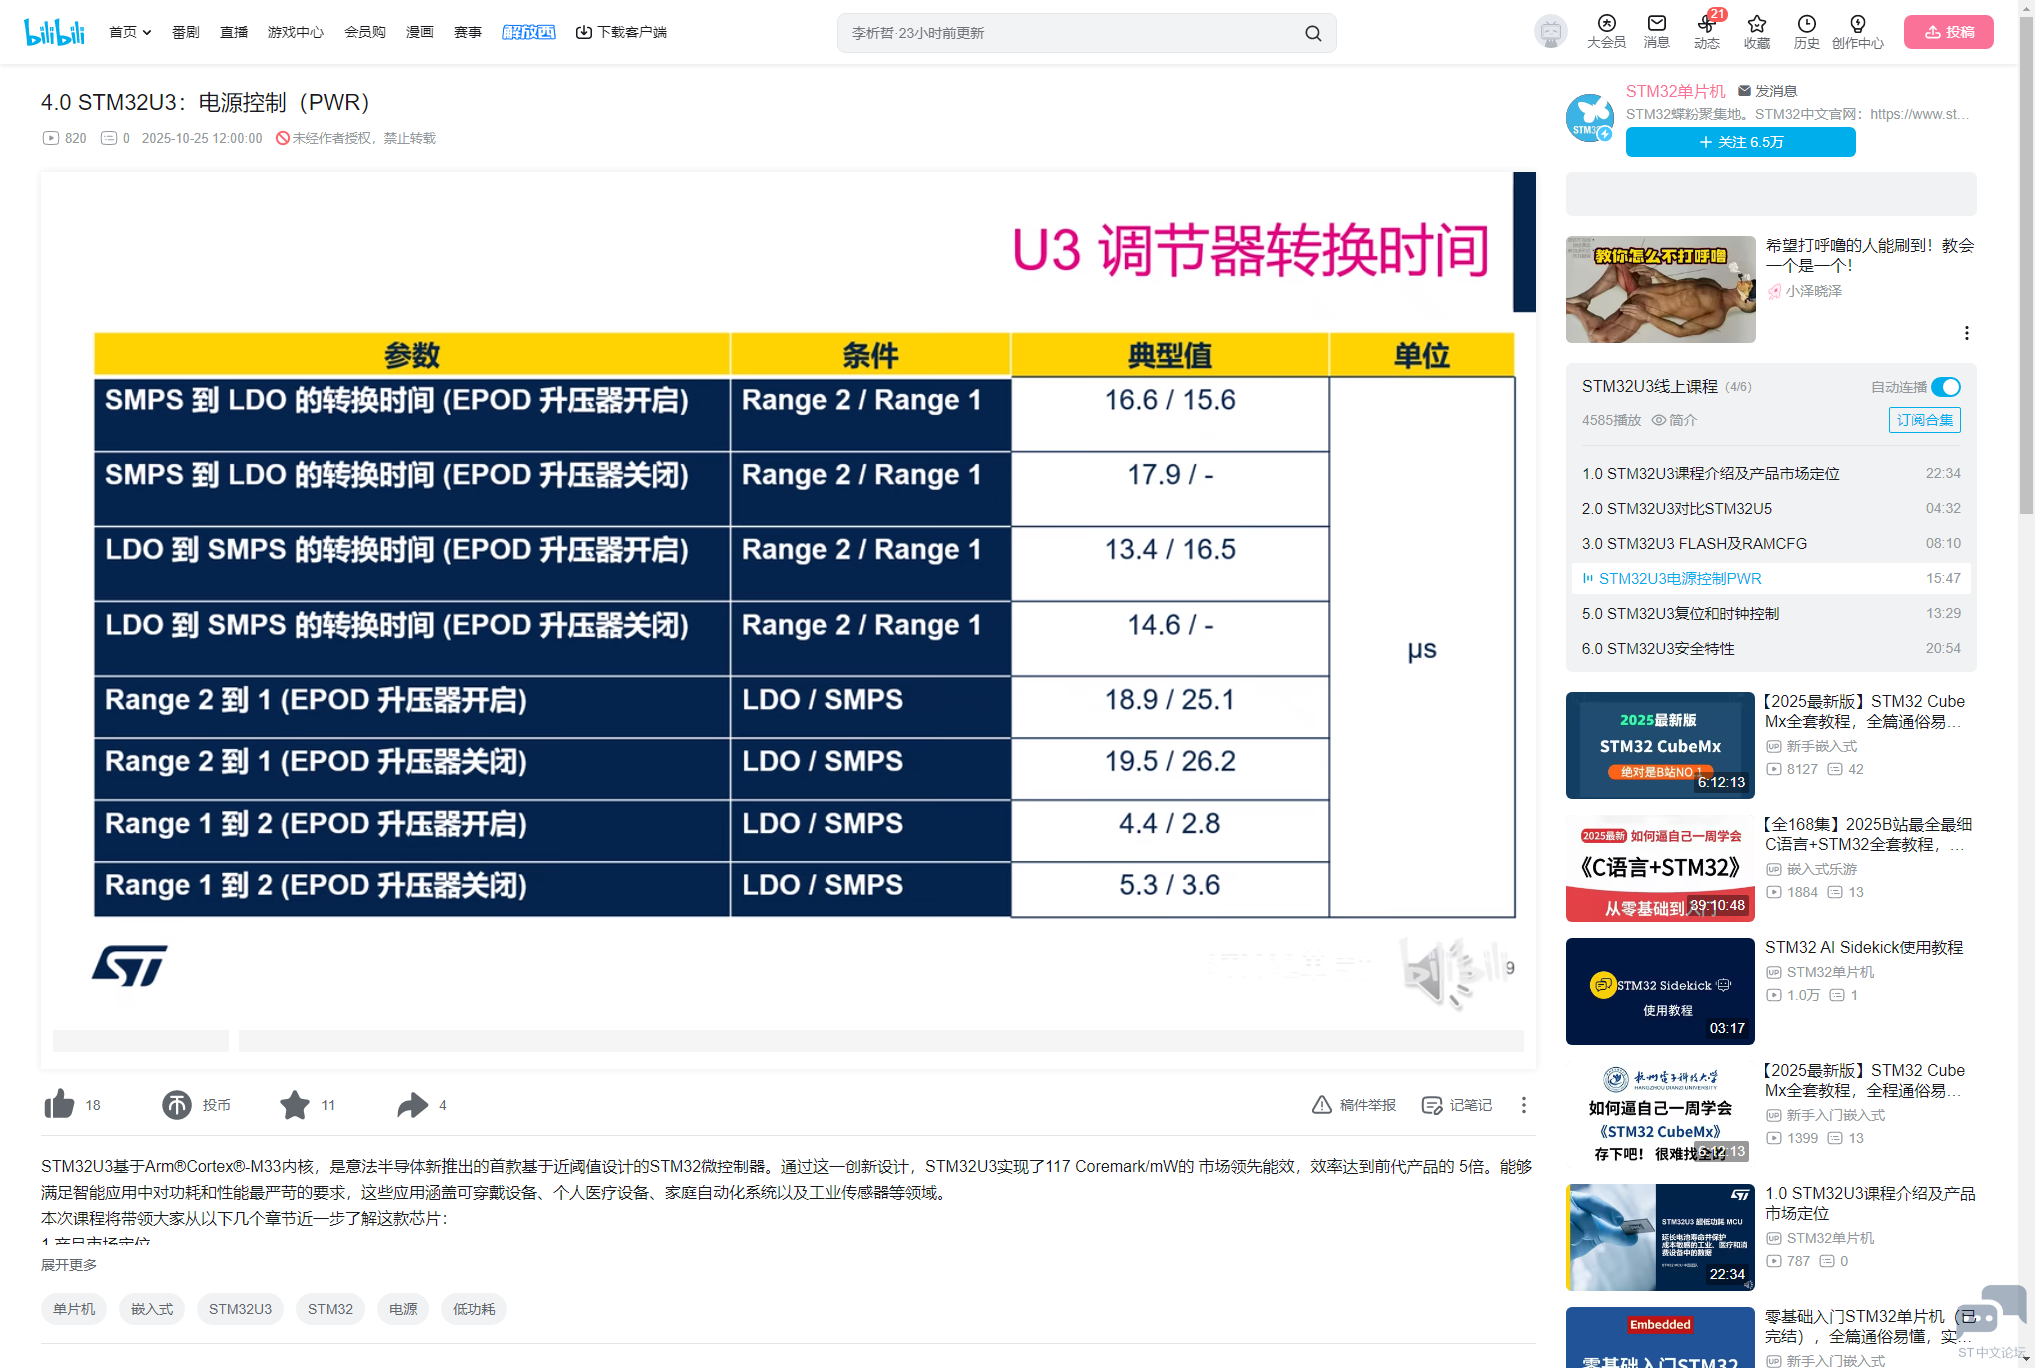Screen dimensions: 2035x1368
Task: Open messages (消息) envelope icon
Action: [1657, 24]
